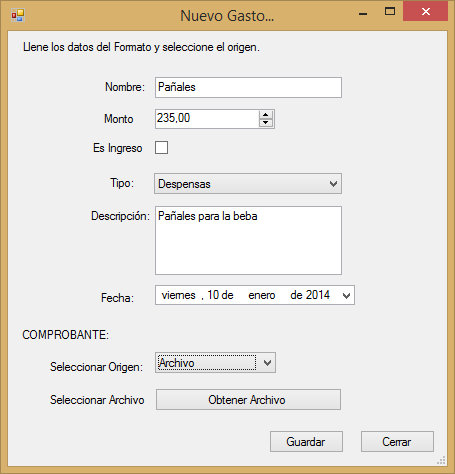The image size is (455, 474).
Task: Click the Archivo text in origin combo
Action: click(176, 363)
